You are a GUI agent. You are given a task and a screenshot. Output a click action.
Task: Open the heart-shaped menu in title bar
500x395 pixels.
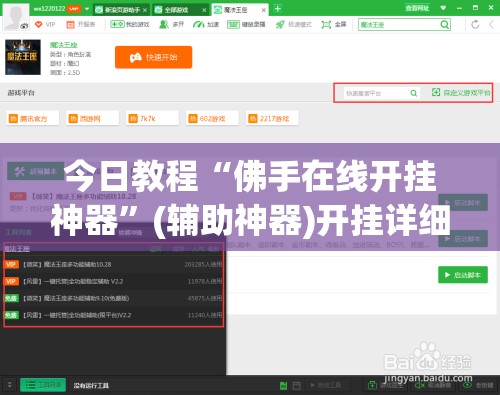443,8
